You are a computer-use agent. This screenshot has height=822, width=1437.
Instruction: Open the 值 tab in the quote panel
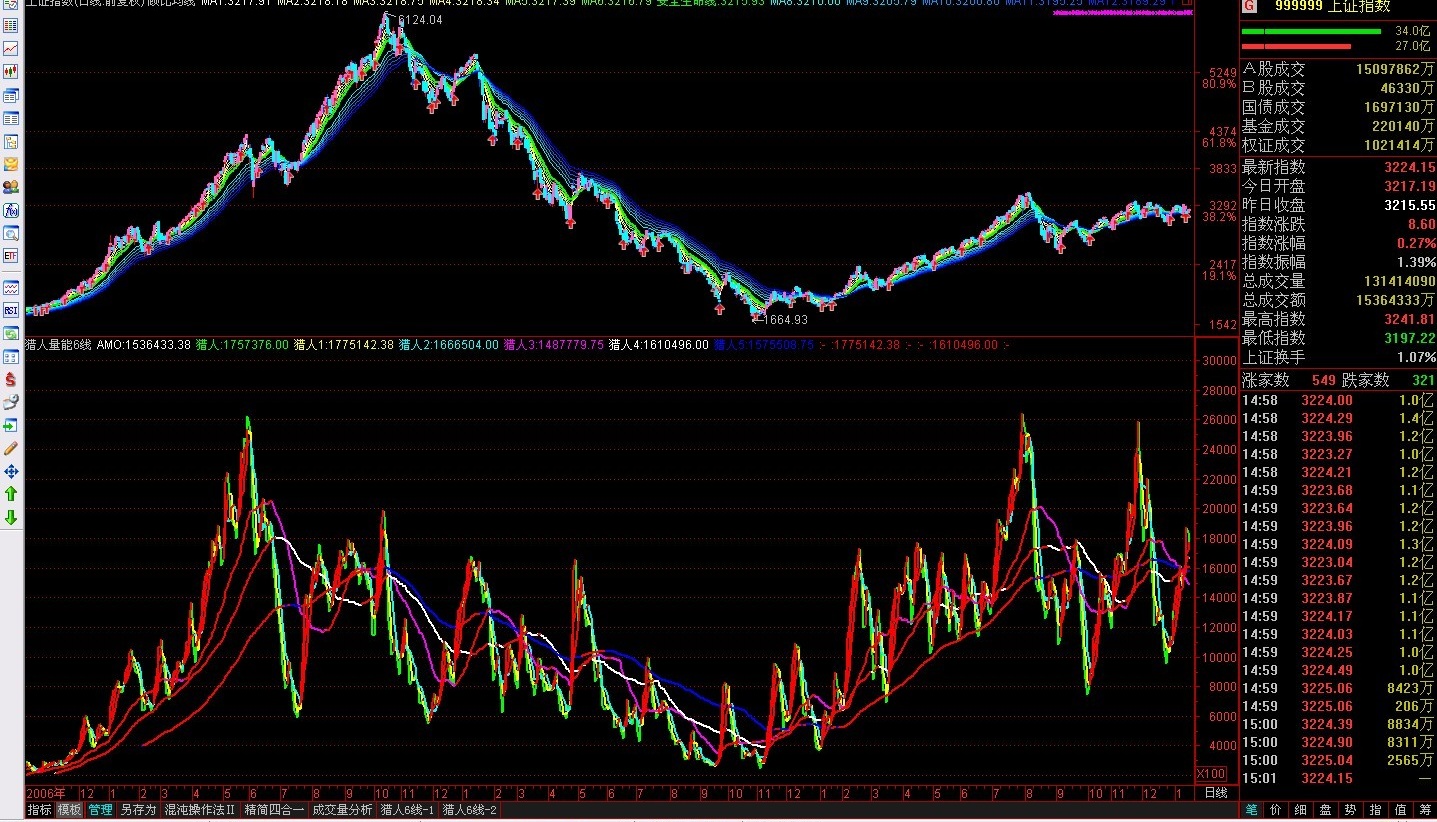(x=1400, y=810)
